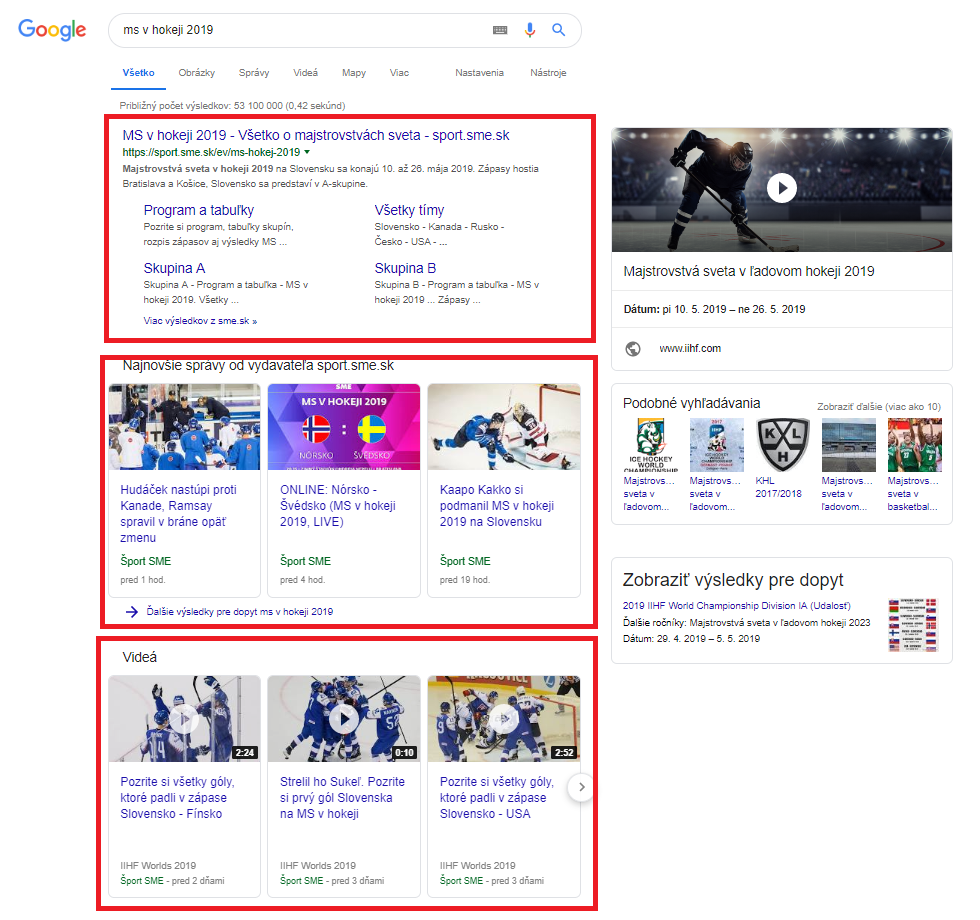This screenshot has height=920, width=980.
Task: Open the www.iihf.com website link
Action: 690,349
